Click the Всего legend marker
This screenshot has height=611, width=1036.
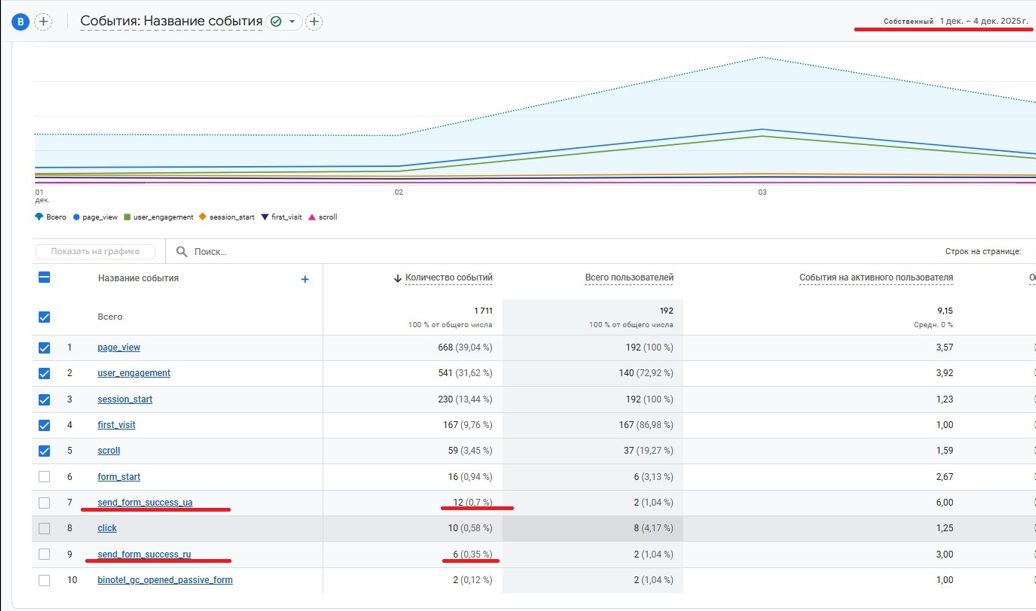click(x=39, y=217)
